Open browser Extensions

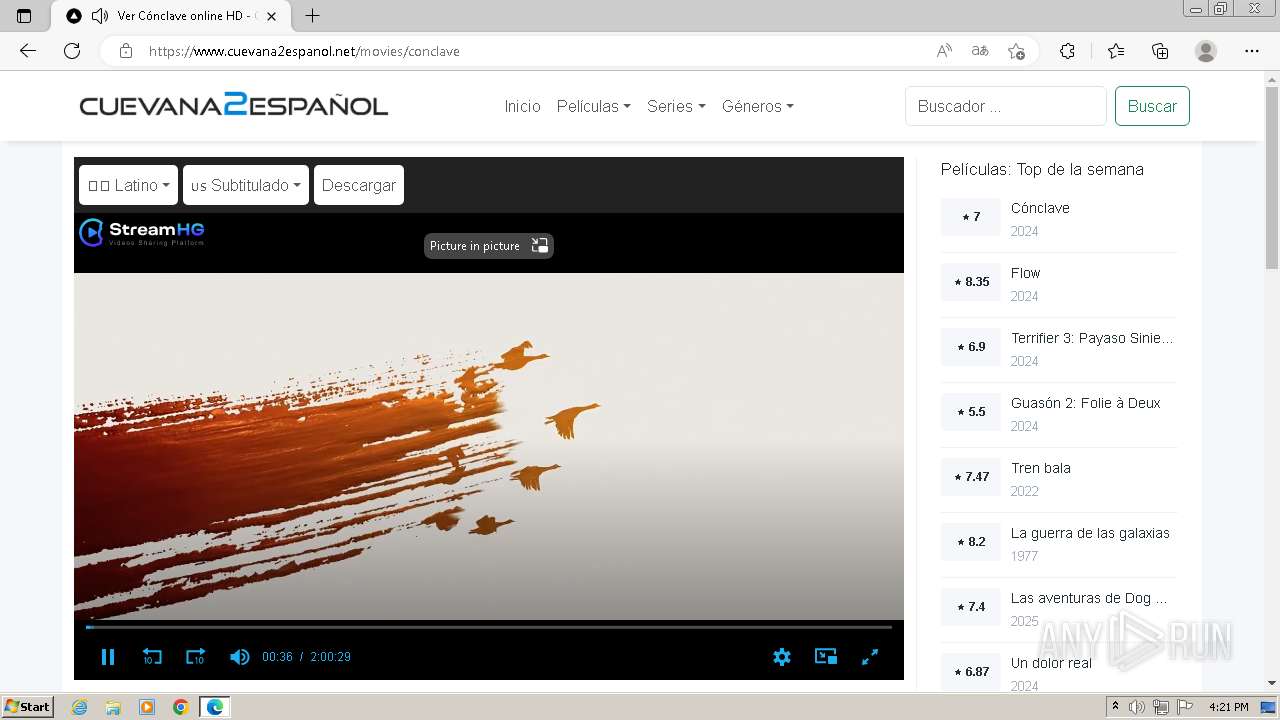click(x=1067, y=51)
